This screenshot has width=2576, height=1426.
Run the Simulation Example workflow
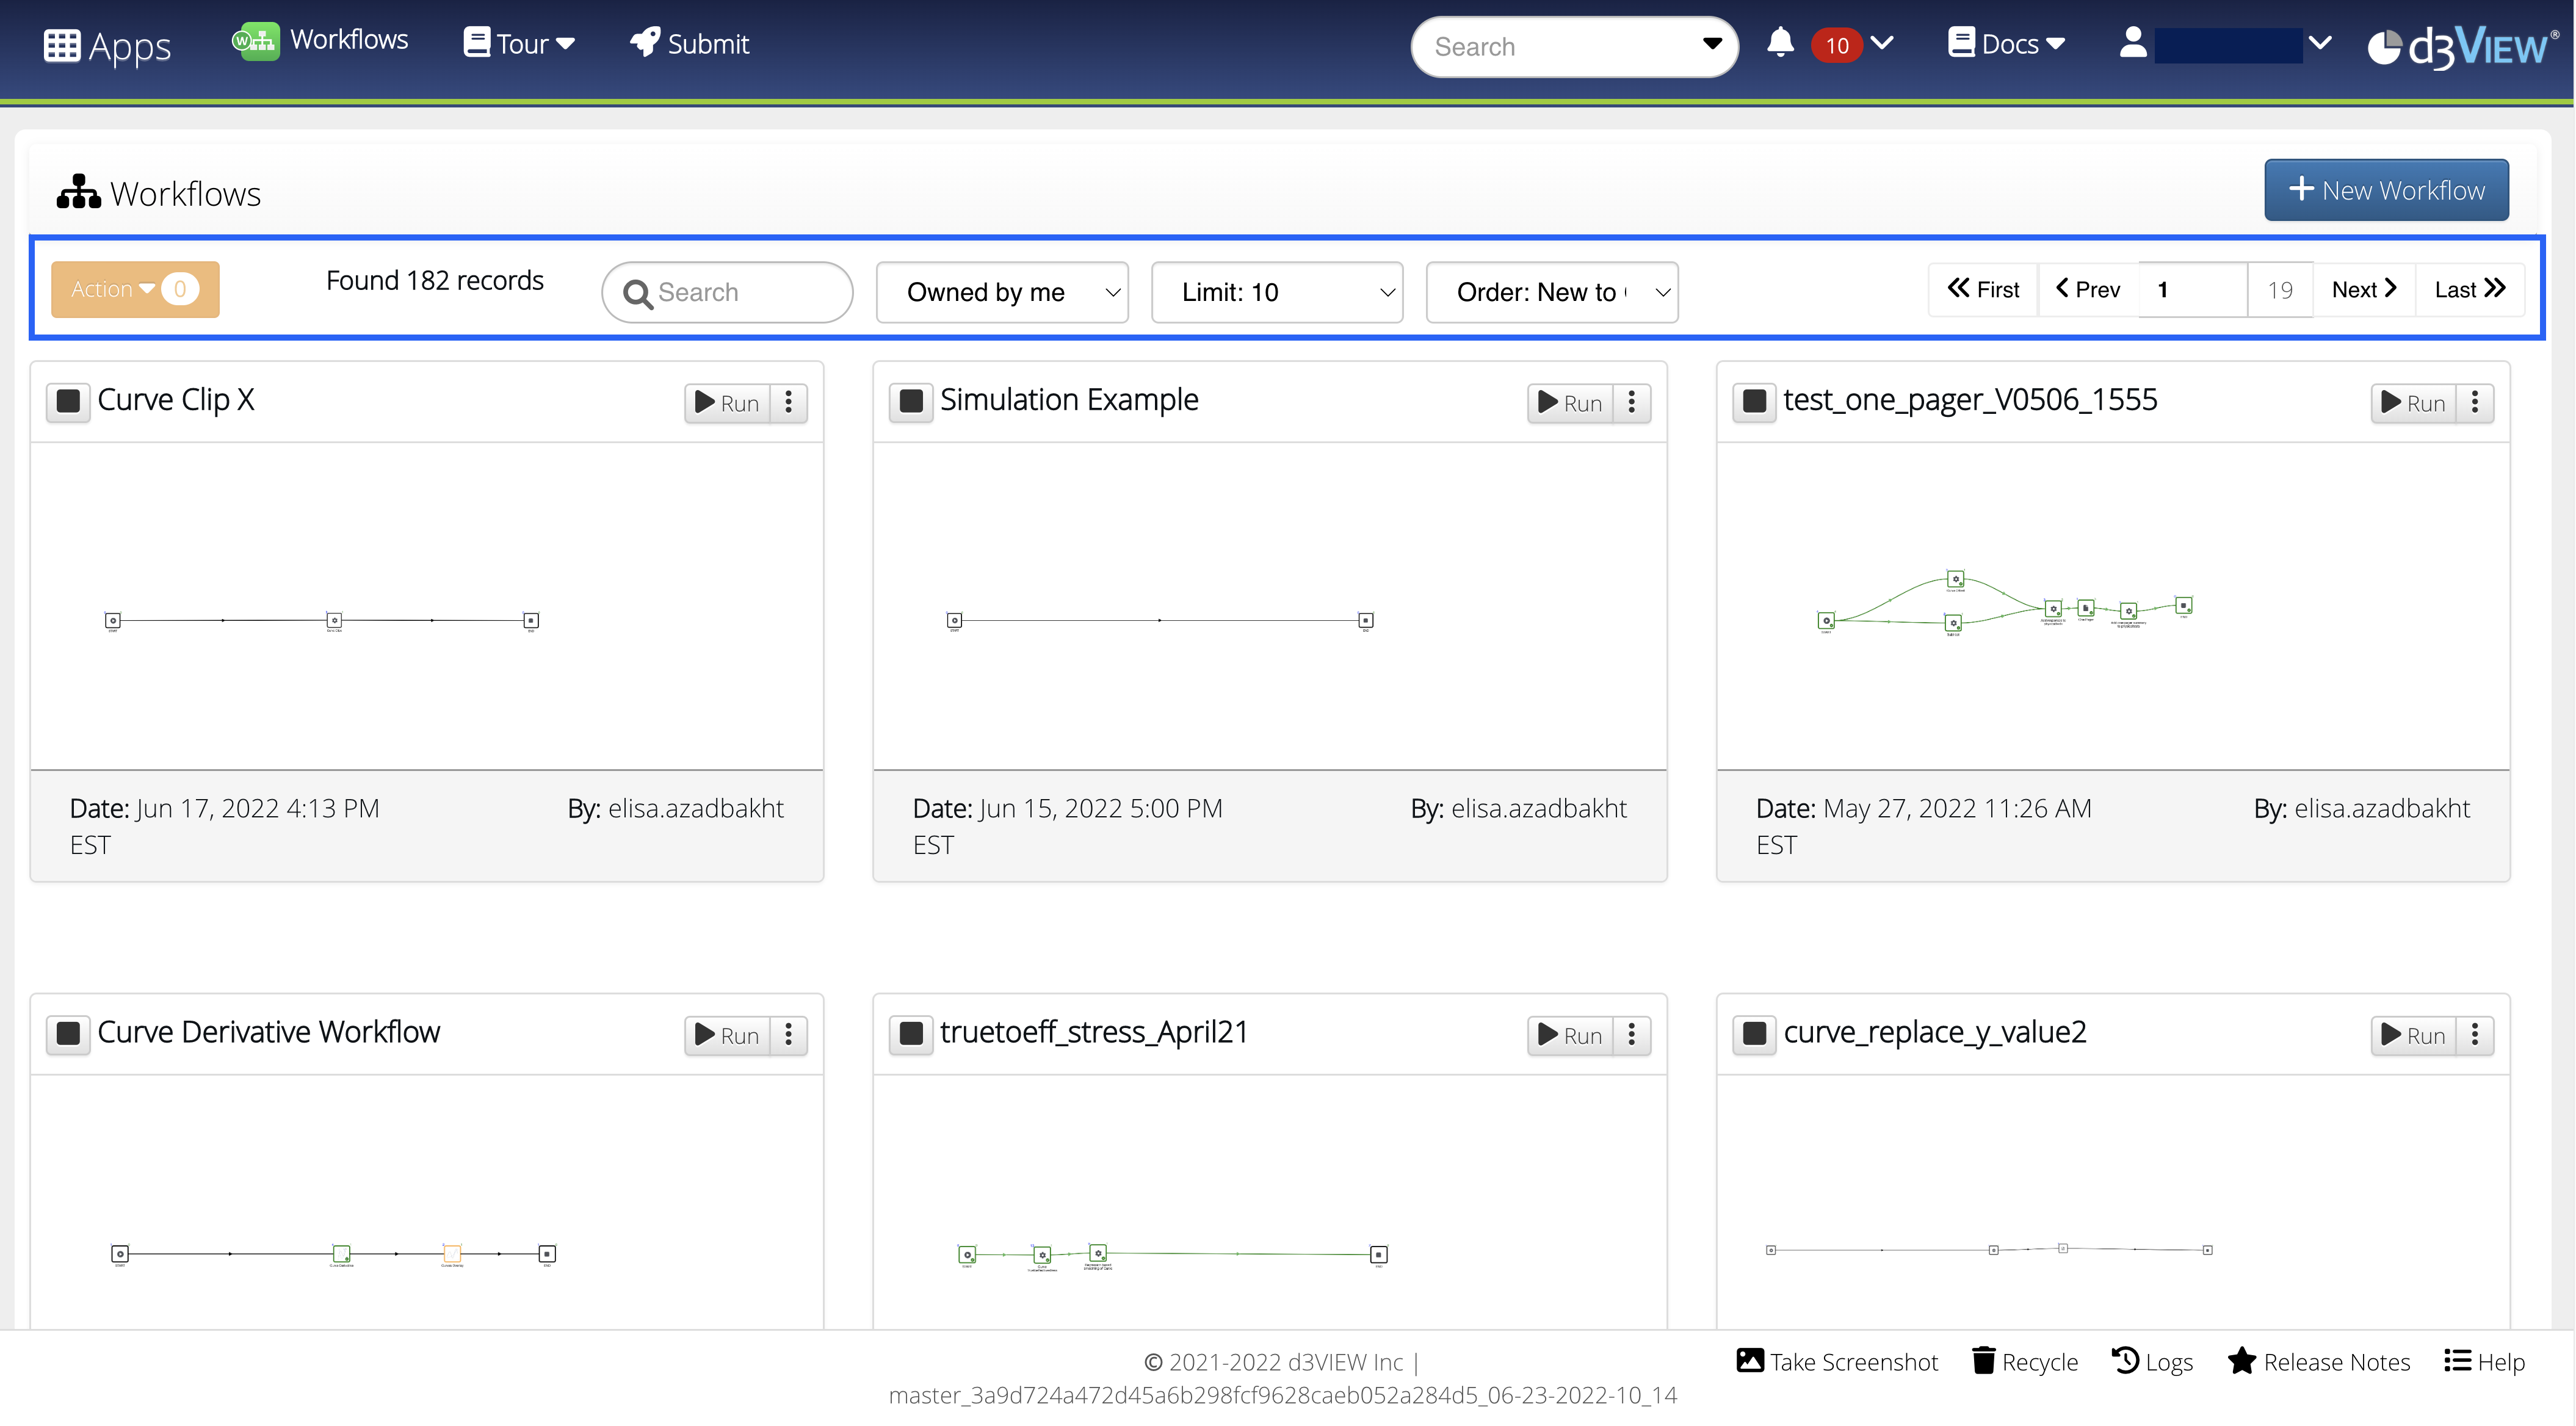click(x=1571, y=403)
